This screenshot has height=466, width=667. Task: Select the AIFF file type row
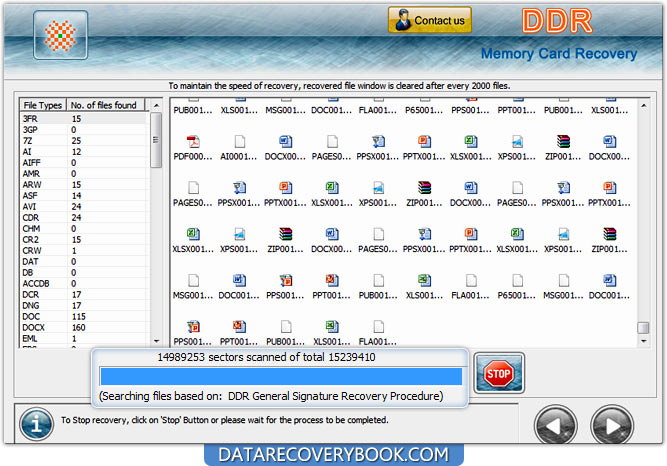(84, 163)
